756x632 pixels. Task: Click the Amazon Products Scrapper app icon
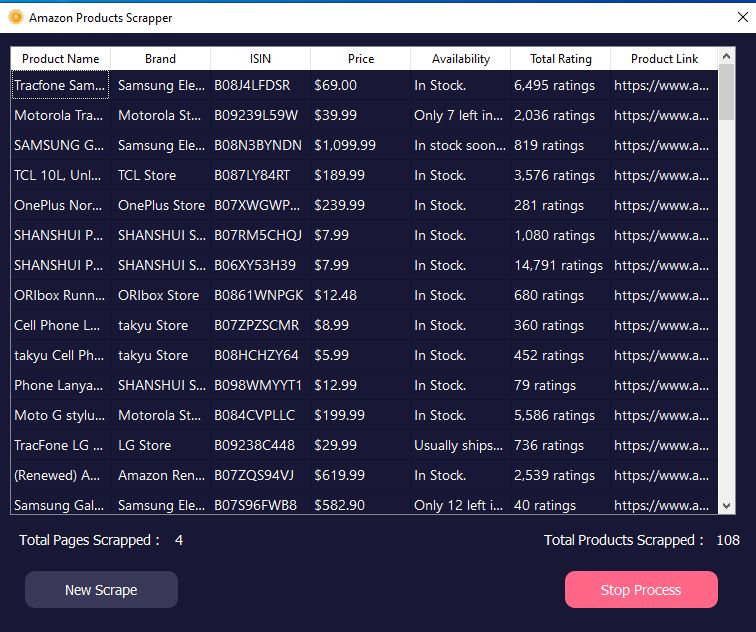pyautogui.click(x=16, y=17)
